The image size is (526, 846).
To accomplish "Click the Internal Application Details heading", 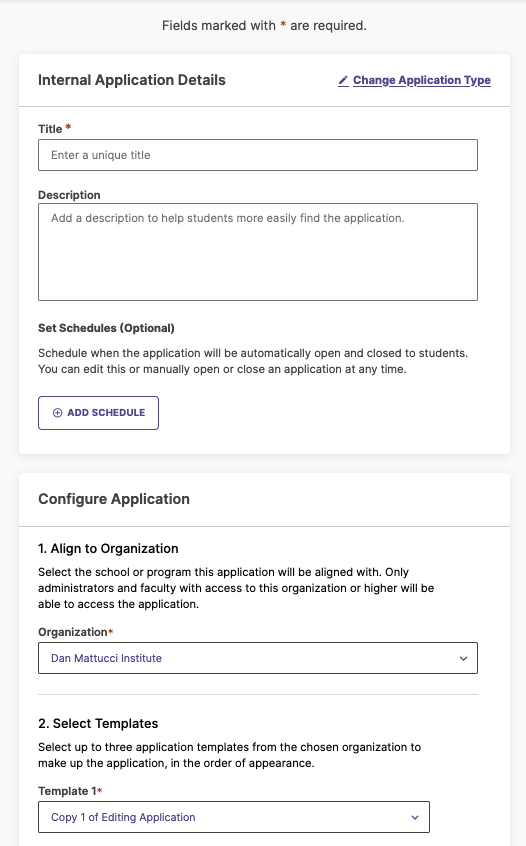I will [132, 80].
